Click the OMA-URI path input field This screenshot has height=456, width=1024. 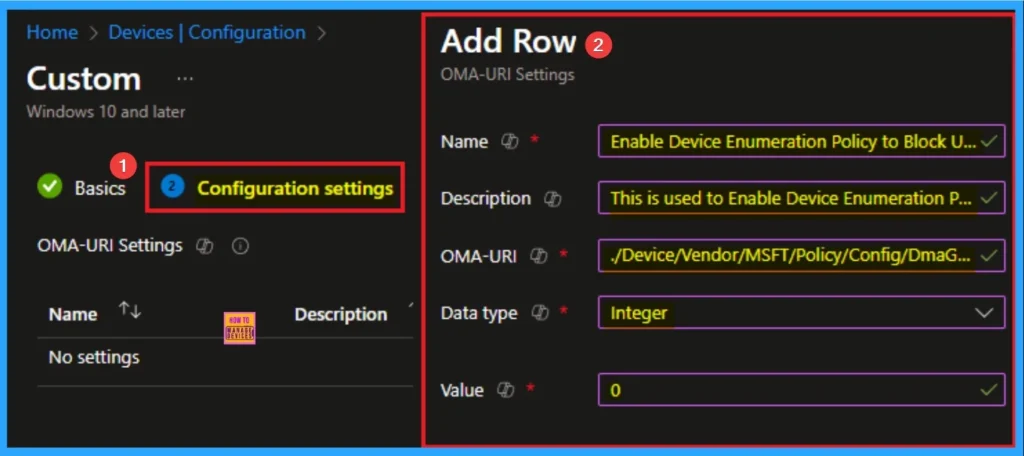pos(790,256)
